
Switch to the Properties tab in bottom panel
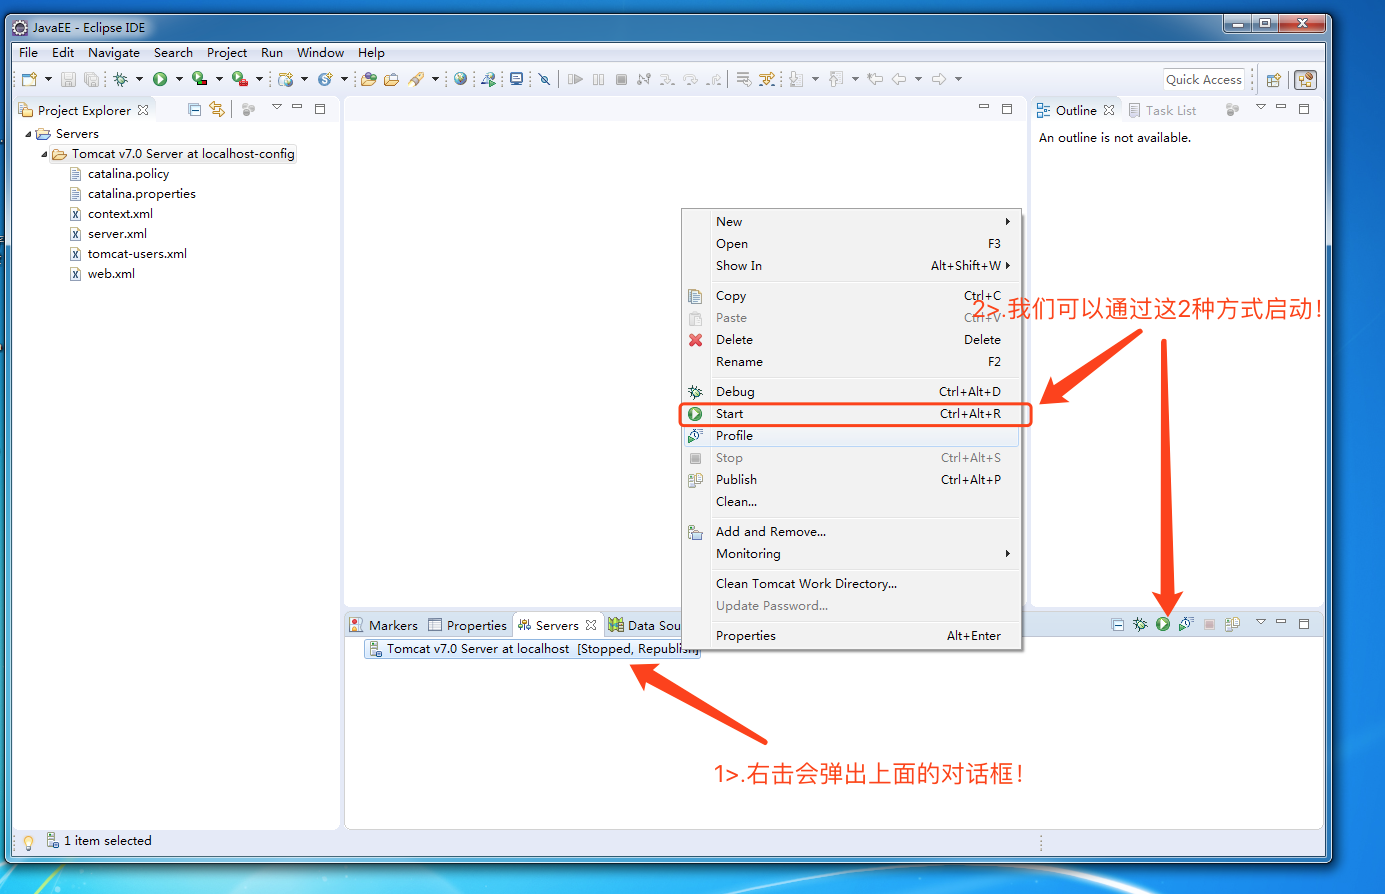click(x=468, y=625)
